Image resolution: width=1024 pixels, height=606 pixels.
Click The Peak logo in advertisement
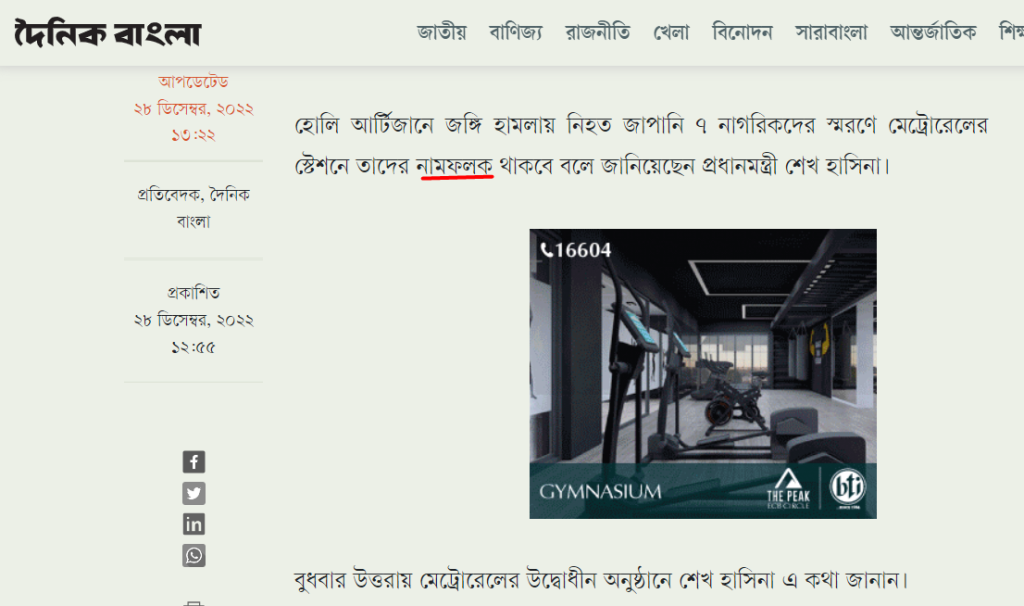788,488
